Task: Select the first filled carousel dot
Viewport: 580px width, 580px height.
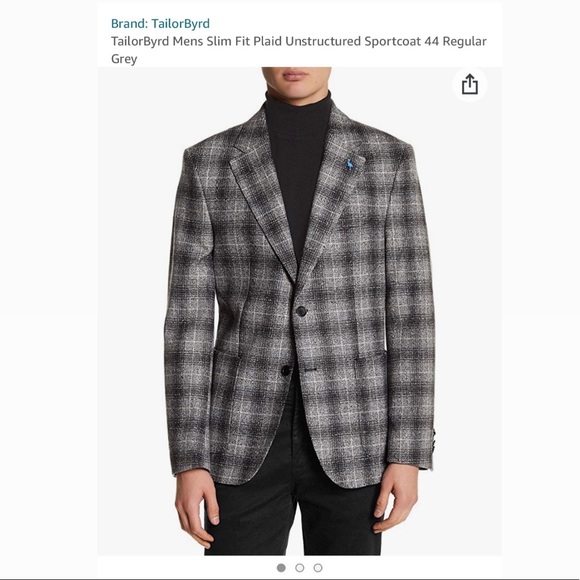Action: tap(281, 567)
